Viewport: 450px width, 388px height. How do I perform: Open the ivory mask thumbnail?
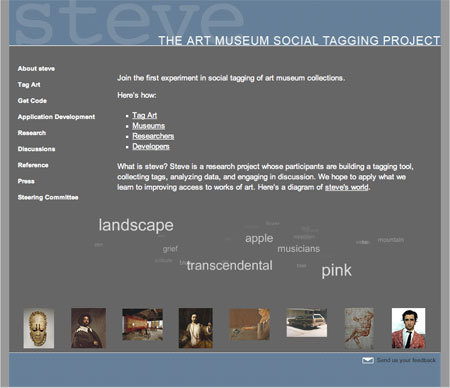coord(39,328)
